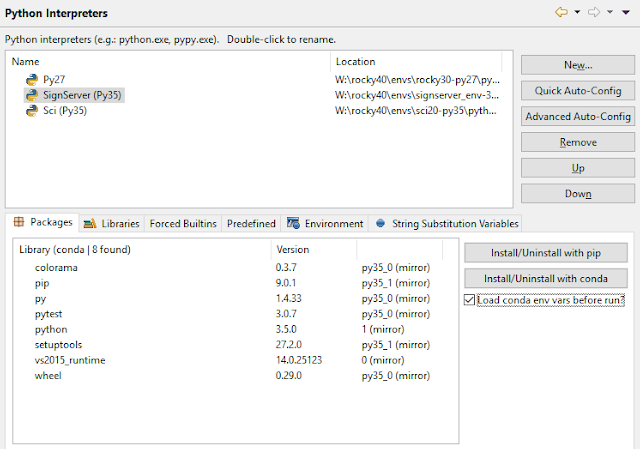Click Install/Uninstall with pip button
Viewport: 640px width, 449px height.
(546, 253)
